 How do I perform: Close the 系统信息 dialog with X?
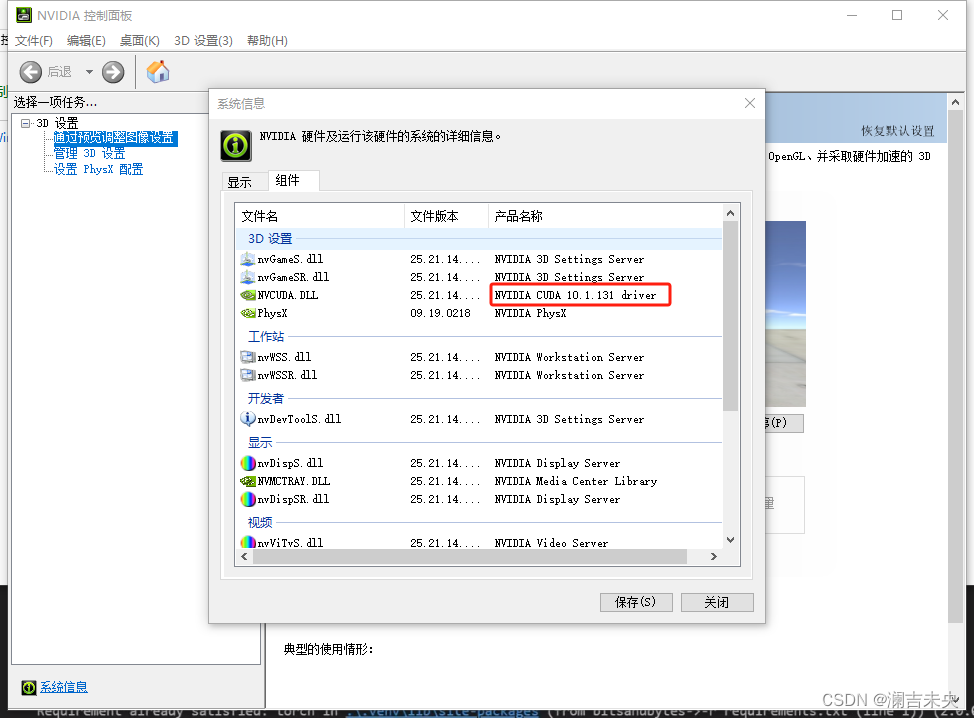point(750,103)
